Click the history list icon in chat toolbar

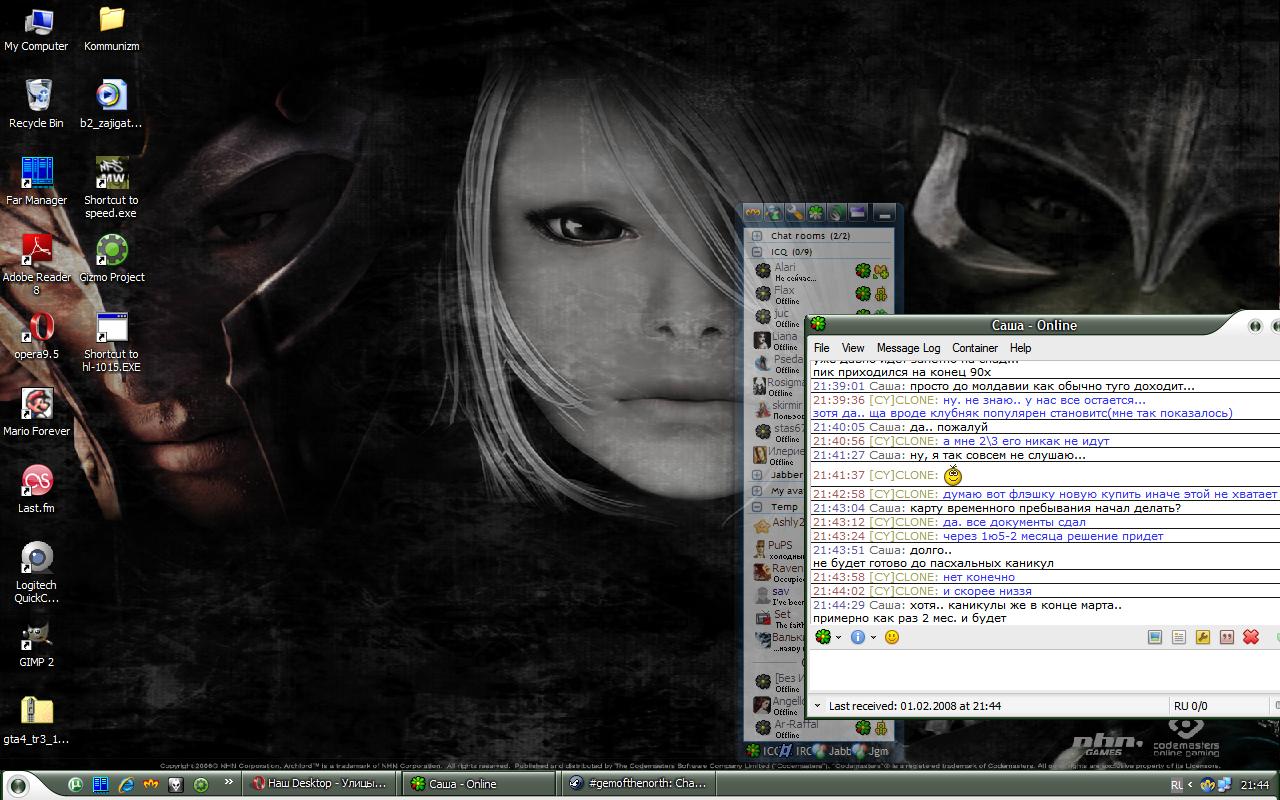(x=1179, y=637)
